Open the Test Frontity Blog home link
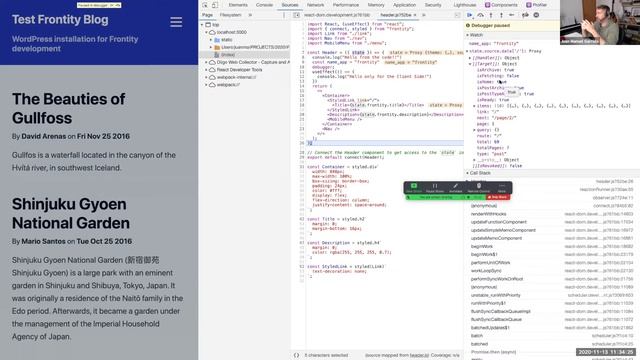640x360 pixels. [x=60, y=20]
